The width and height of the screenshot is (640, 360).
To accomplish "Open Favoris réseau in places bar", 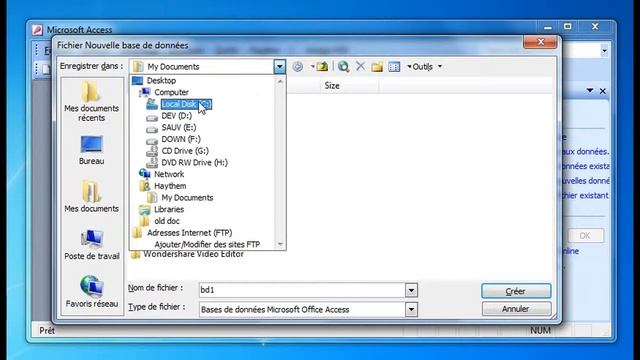I will 92,291.
